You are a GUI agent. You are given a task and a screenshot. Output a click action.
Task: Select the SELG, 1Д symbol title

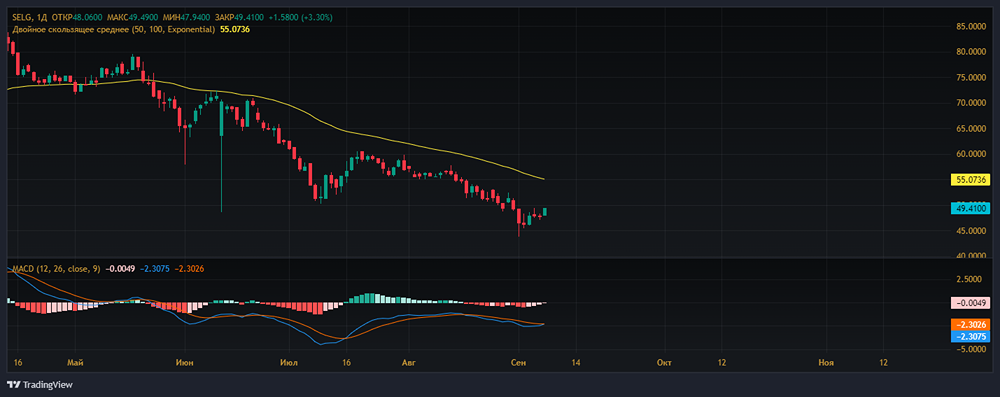coord(29,17)
